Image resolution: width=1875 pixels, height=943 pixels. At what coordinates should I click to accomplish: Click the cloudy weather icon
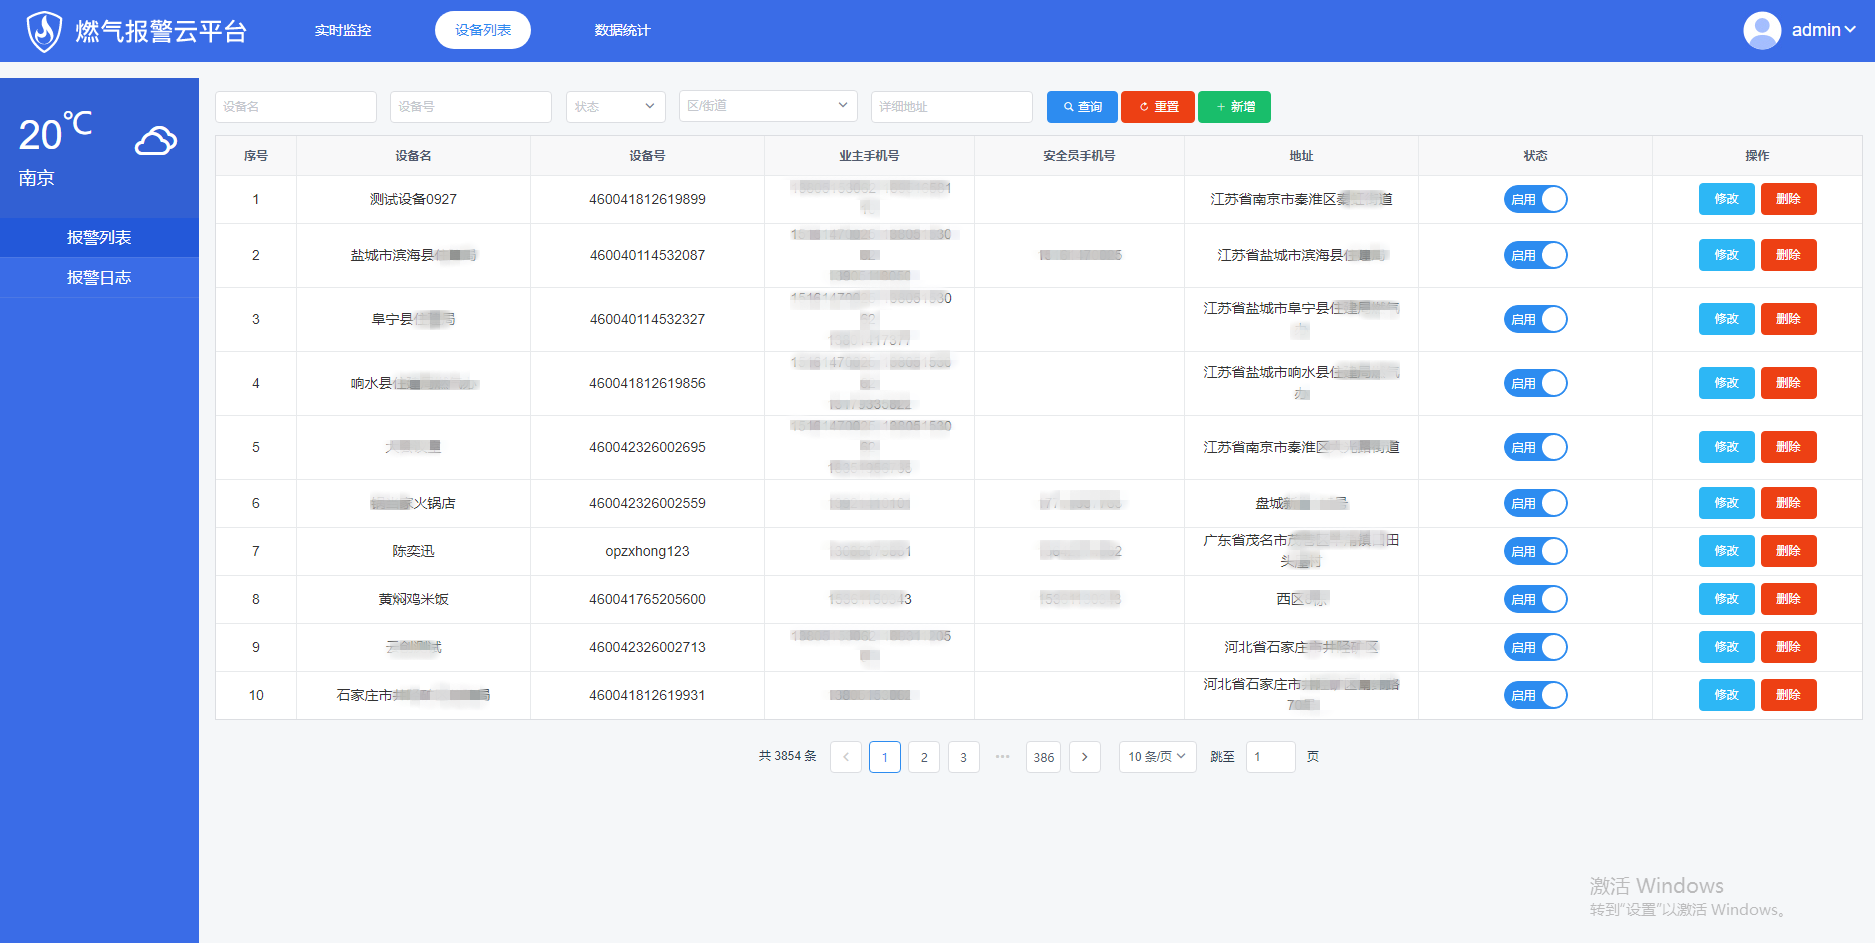(x=156, y=141)
